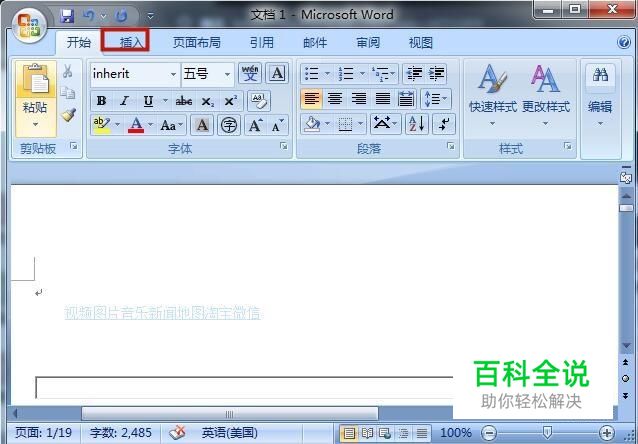The width and height of the screenshot is (638, 444).
Task: Open the phonetic guide (wén) tool
Action: coord(250,74)
